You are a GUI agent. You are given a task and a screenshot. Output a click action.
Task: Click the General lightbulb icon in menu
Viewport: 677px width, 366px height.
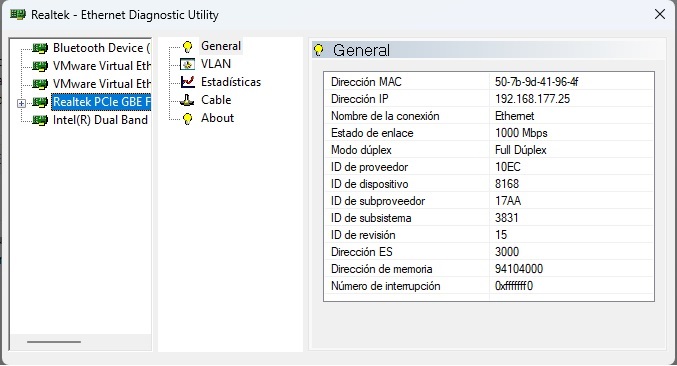click(187, 47)
